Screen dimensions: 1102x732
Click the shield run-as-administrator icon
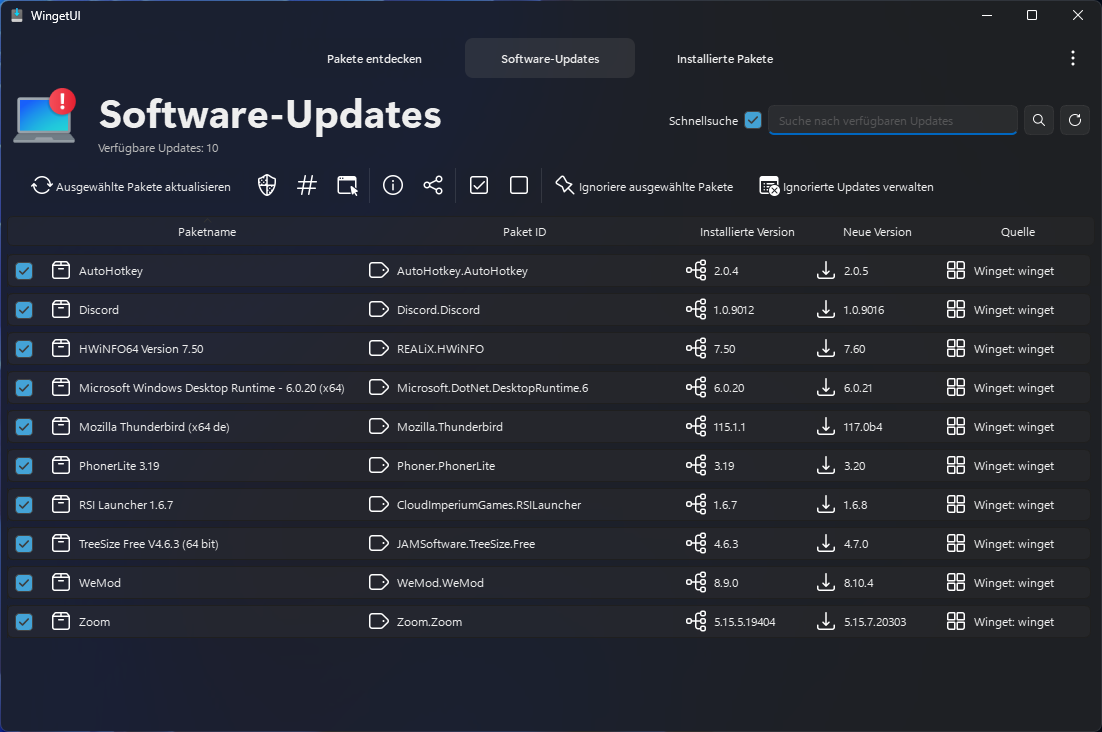pos(267,185)
